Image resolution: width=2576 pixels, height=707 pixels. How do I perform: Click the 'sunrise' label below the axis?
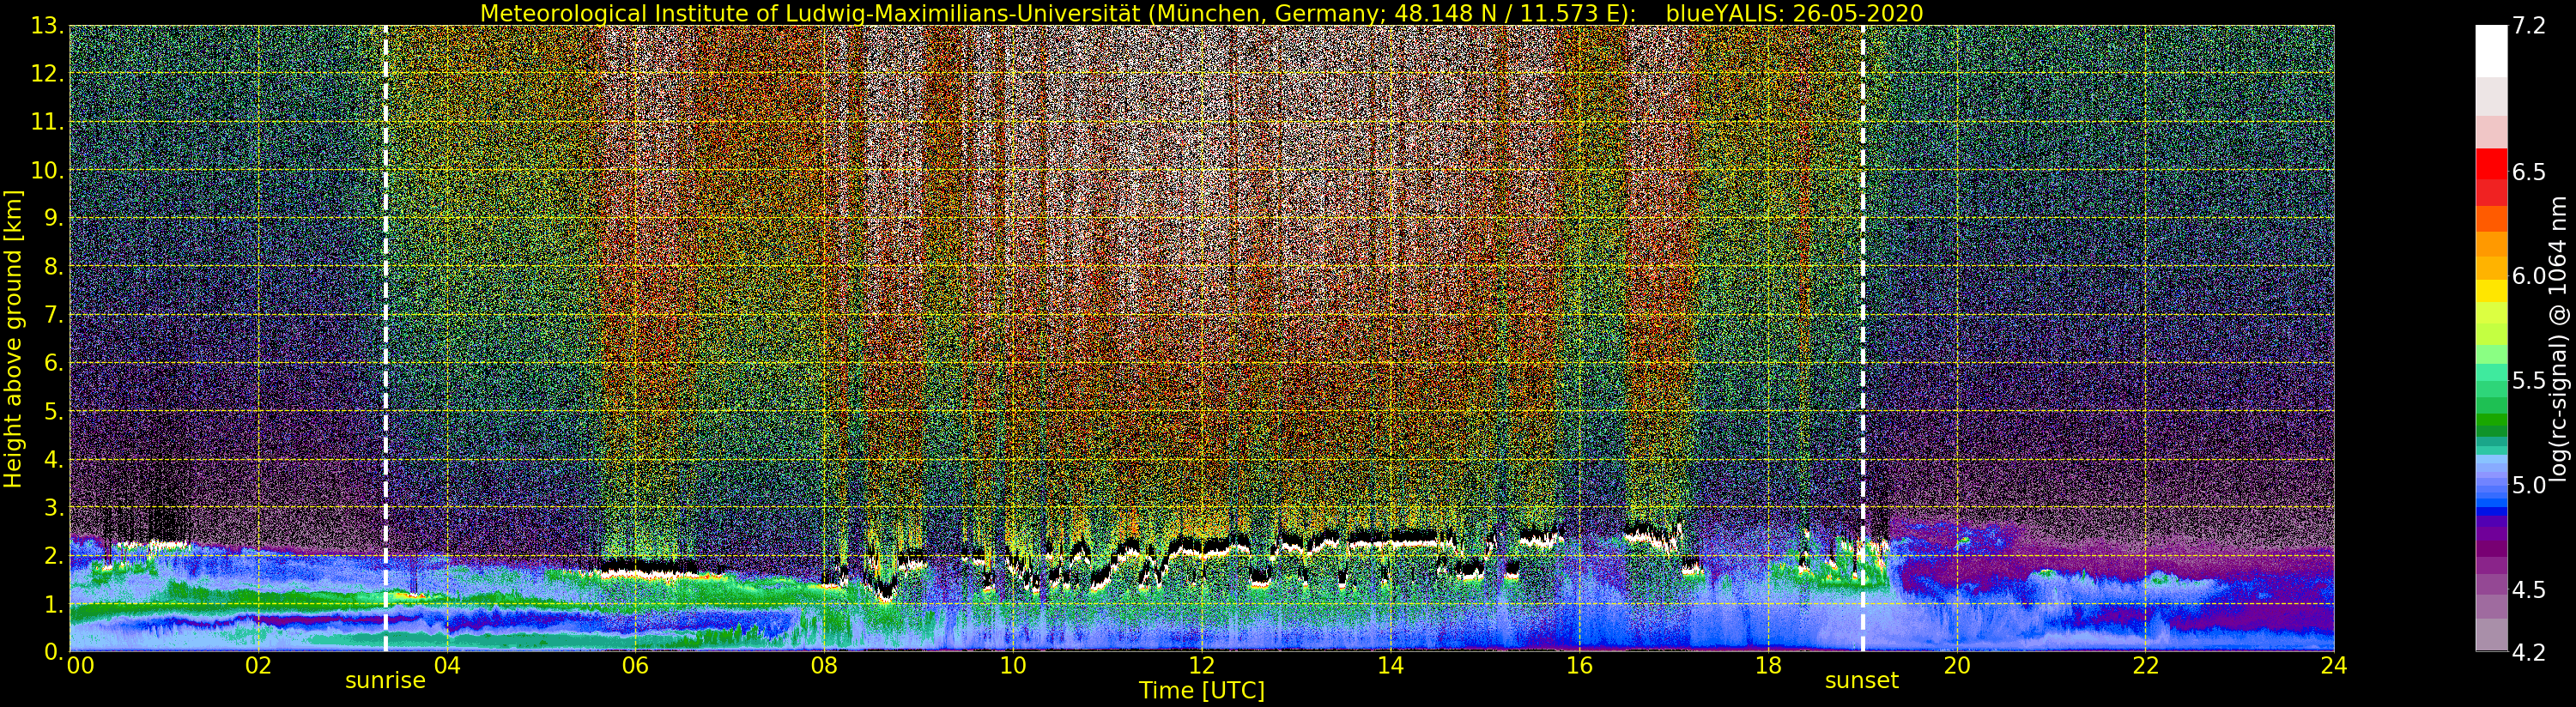click(x=385, y=681)
